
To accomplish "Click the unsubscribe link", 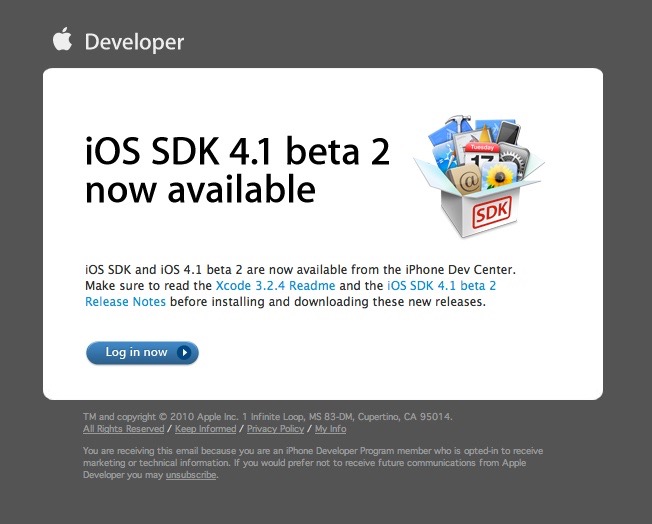I will [x=191, y=475].
